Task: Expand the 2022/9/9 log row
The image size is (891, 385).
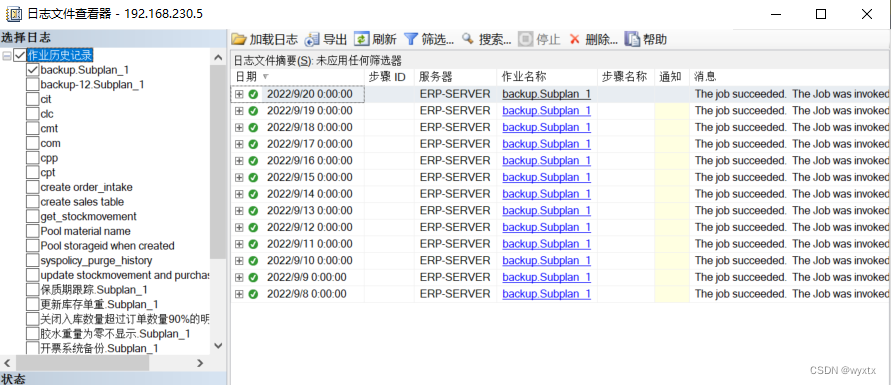Action: 239,278
